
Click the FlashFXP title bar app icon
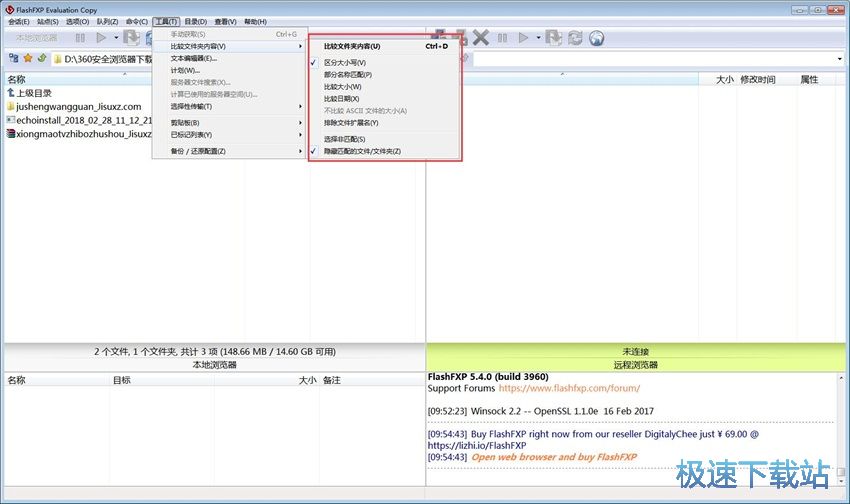pyautogui.click(x=9, y=9)
